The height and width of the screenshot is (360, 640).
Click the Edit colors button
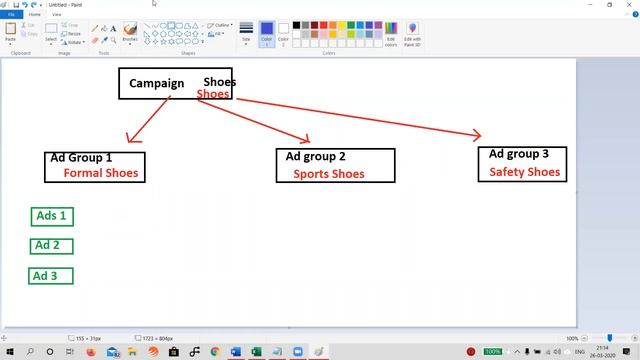[x=391, y=34]
